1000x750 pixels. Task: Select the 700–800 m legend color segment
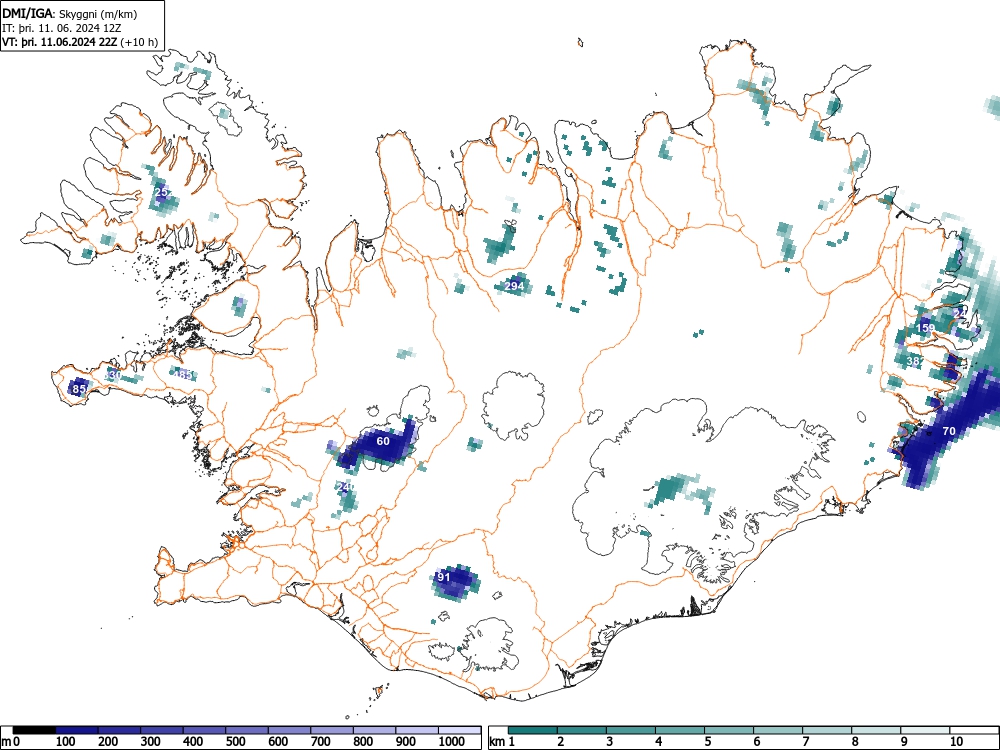[x=332, y=730]
